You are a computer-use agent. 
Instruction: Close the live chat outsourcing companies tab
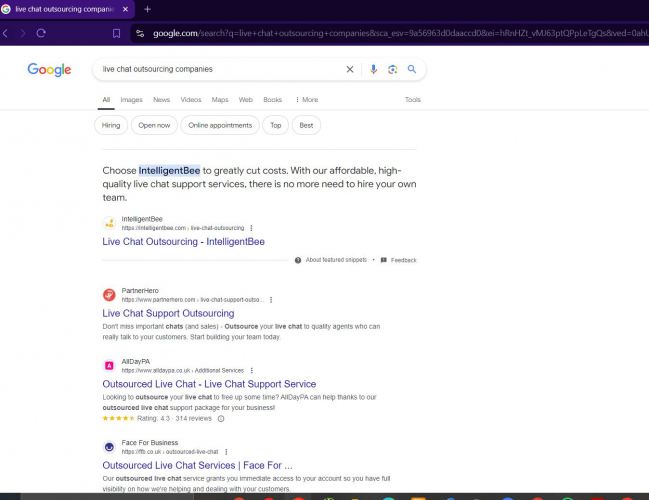coord(125,9)
